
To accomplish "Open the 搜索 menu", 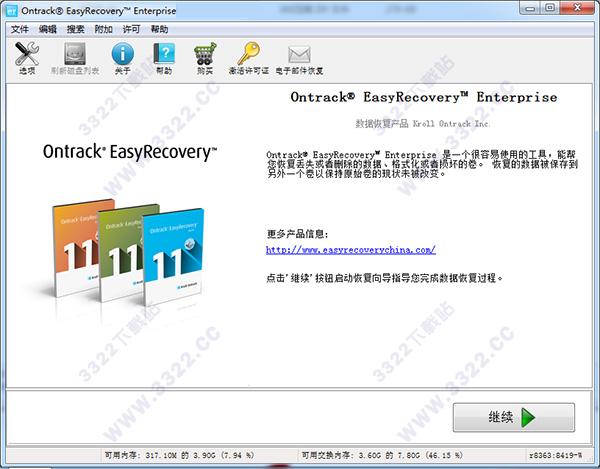I will click(x=75, y=29).
